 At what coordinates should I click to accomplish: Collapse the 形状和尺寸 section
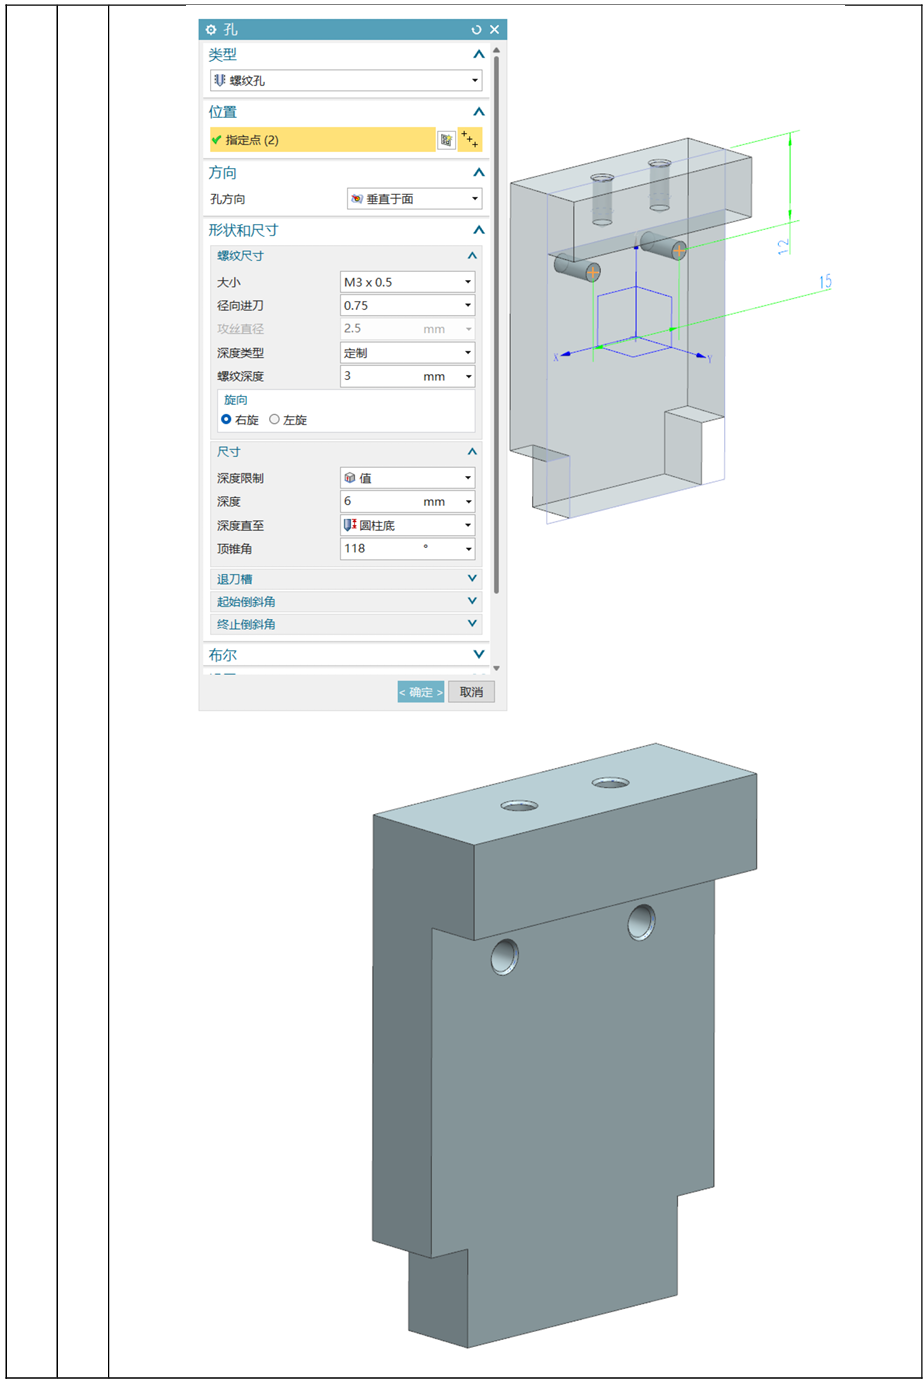pos(478,230)
